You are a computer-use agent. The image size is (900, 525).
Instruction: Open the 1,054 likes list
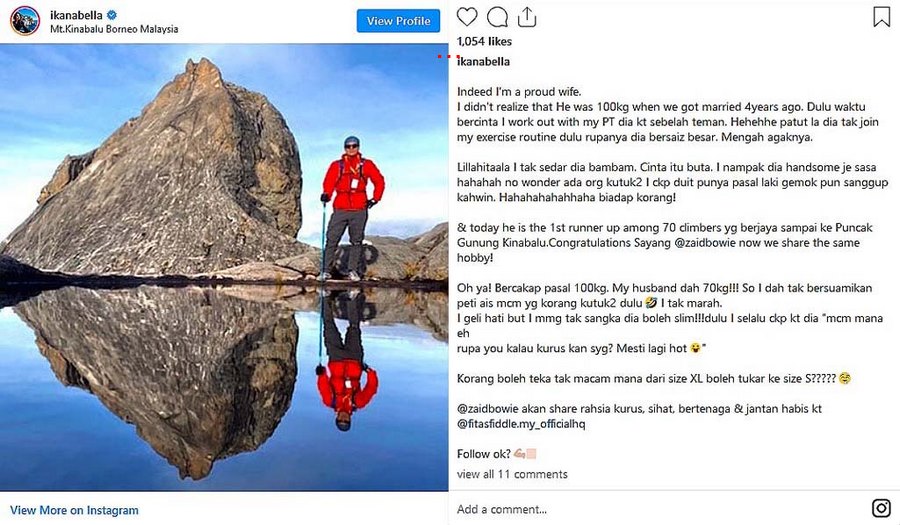[484, 42]
